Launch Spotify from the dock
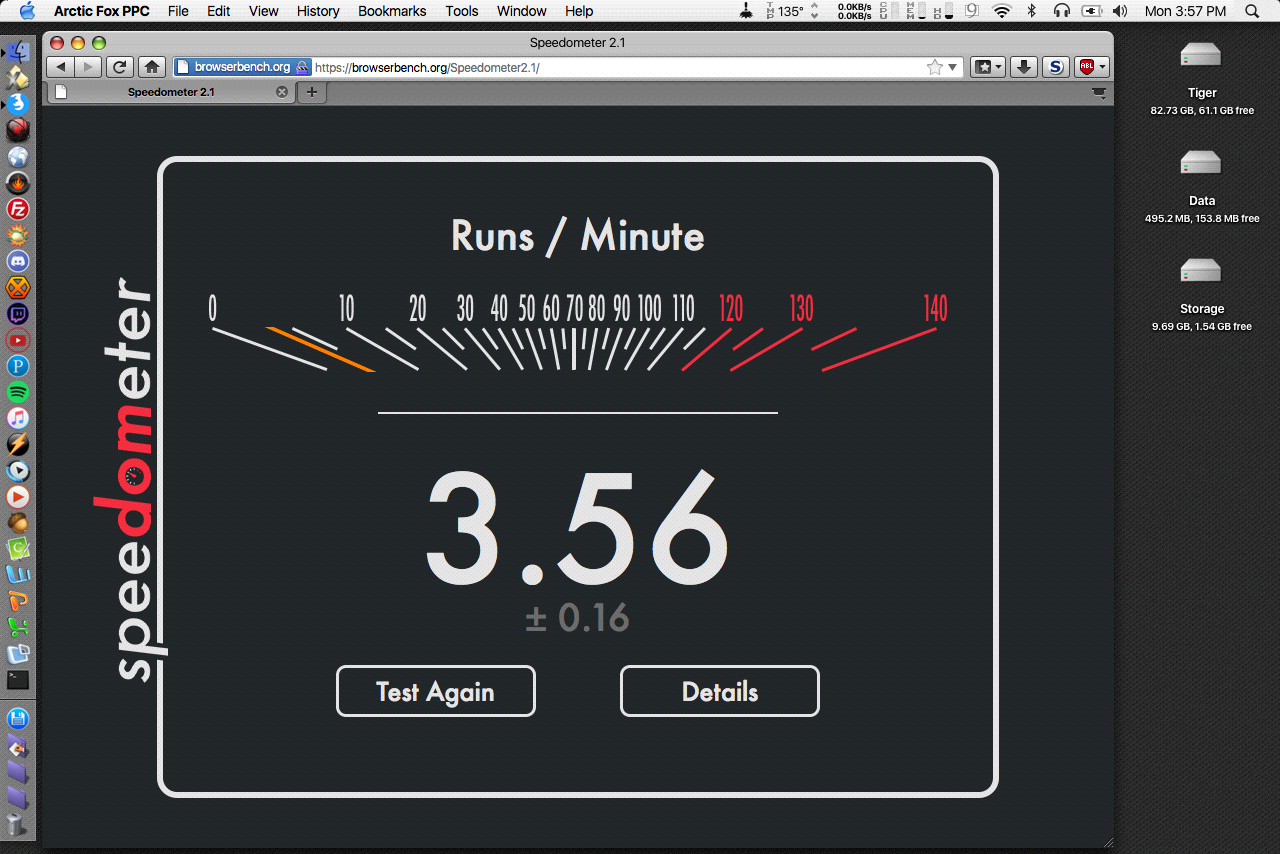 click(18, 392)
